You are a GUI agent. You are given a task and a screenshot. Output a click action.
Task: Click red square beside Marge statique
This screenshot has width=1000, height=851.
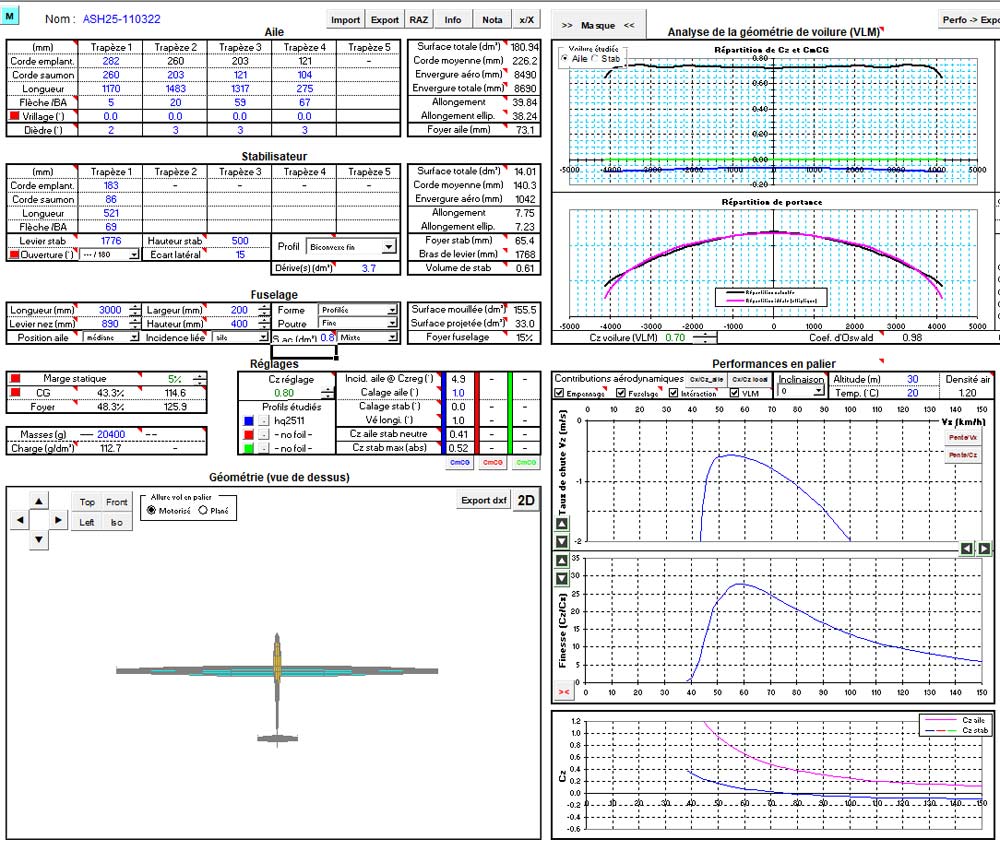coord(15,378)
